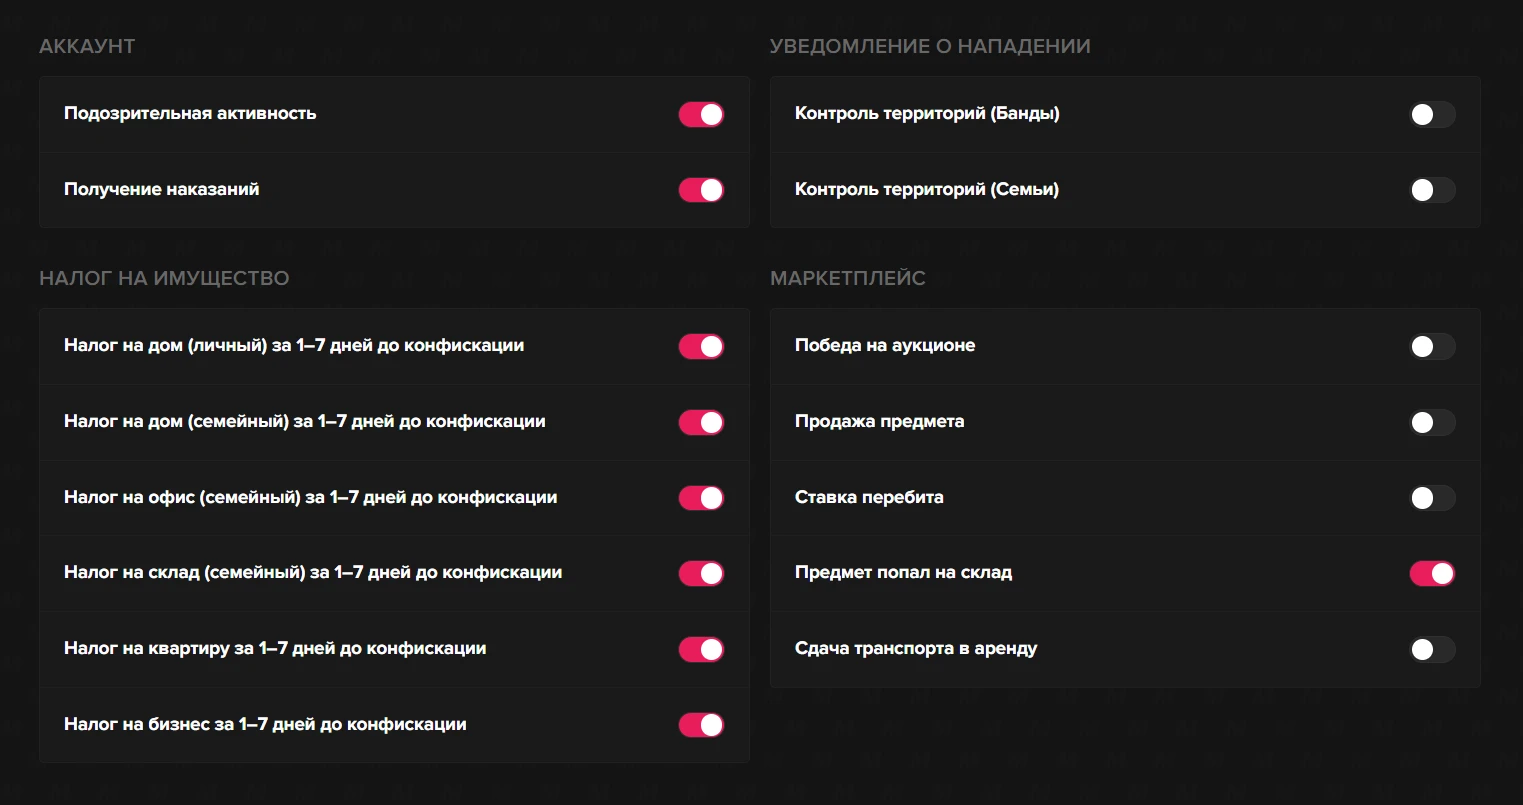Enable the Ставка перебита toggle switch
The height and width of the screenshot is (805, 1523).
[x=1432, y=498]
